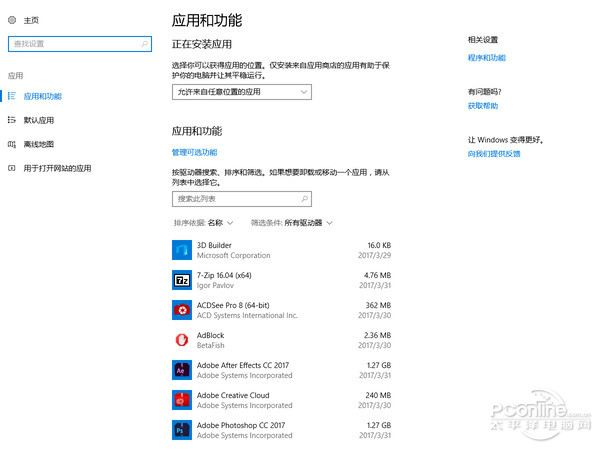This screenshot has height=450, width=600.
Task: Click the 4.76 MB size value
Action: click(377, 275)
